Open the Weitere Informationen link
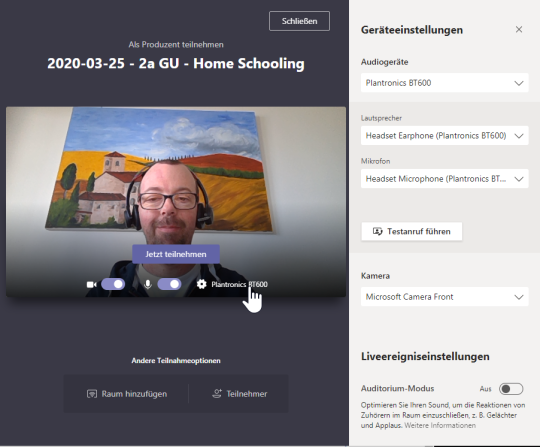 pos(440,425)
